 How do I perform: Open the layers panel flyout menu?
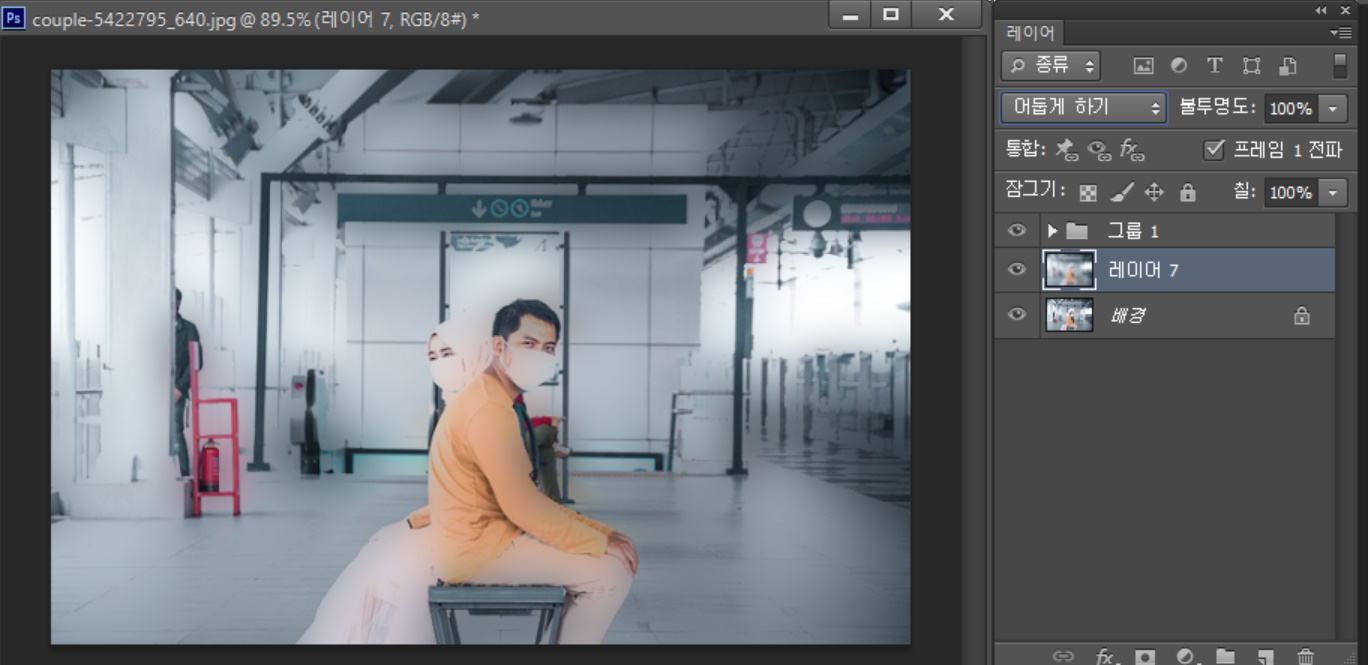(x=1341, y=33)
